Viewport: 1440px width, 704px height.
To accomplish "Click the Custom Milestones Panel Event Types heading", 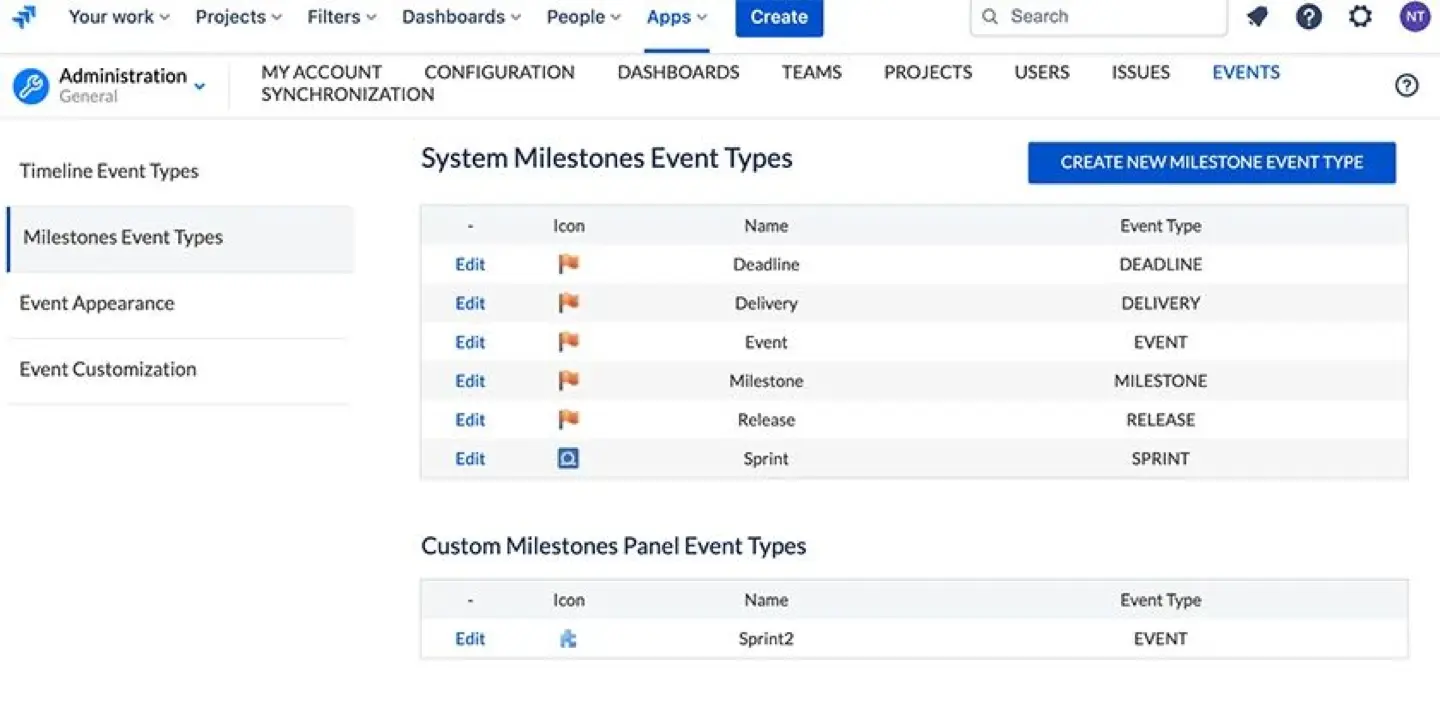I will (614, 546).
